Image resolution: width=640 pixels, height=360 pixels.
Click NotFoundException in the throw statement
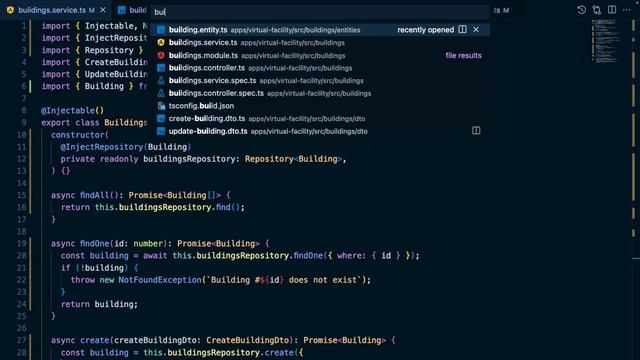tap(160, 280)
